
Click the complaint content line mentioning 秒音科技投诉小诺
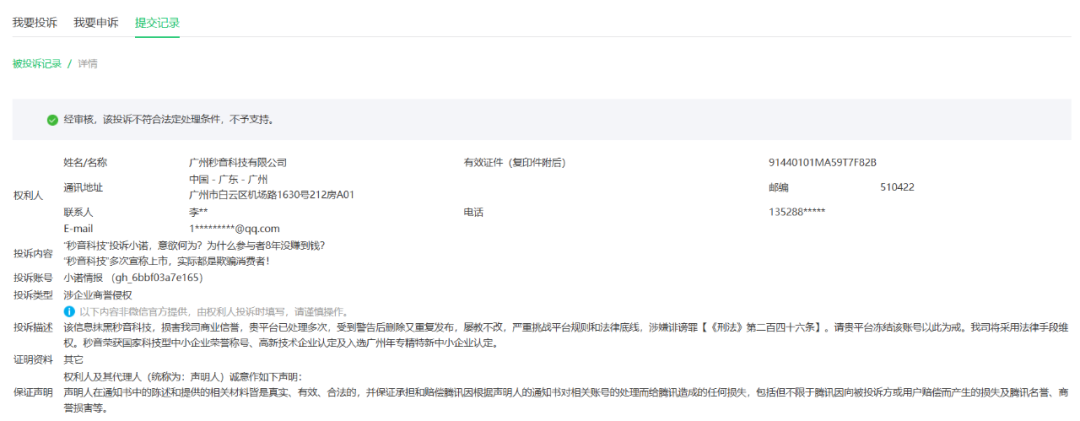click(x=193, y=245)
